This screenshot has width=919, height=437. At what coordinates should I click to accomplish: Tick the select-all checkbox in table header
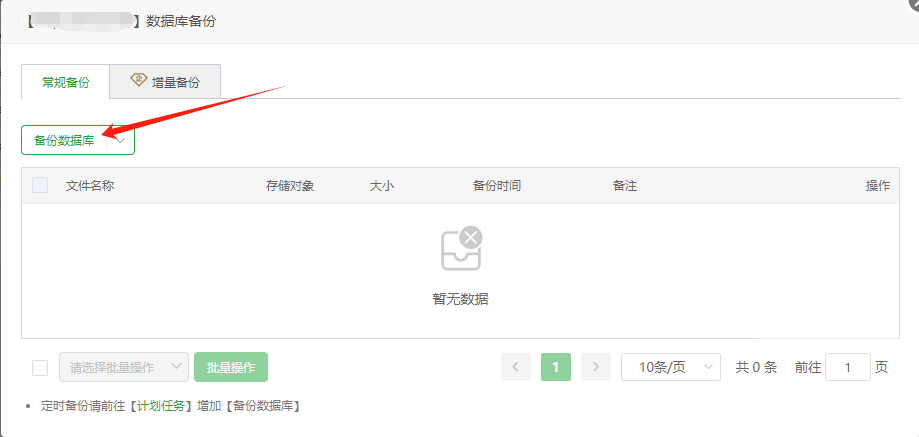click(40, 185)
